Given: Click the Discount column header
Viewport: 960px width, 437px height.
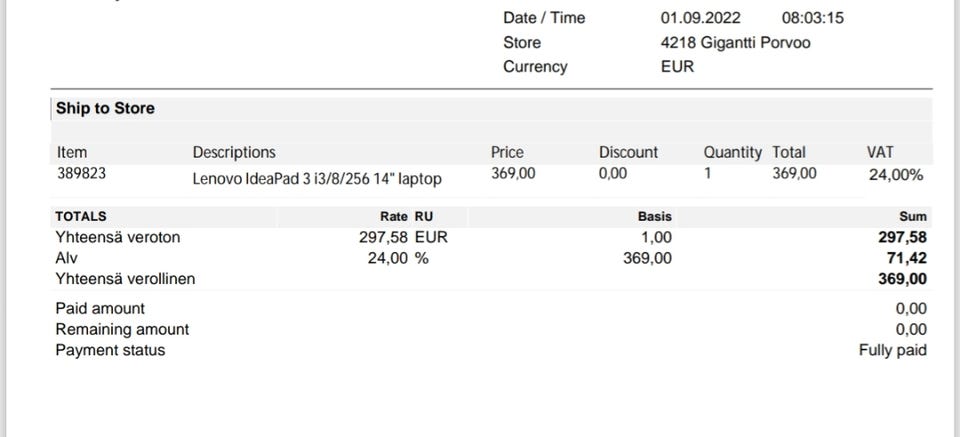Looking at the screenshot, I should click(x=628, y=152).
